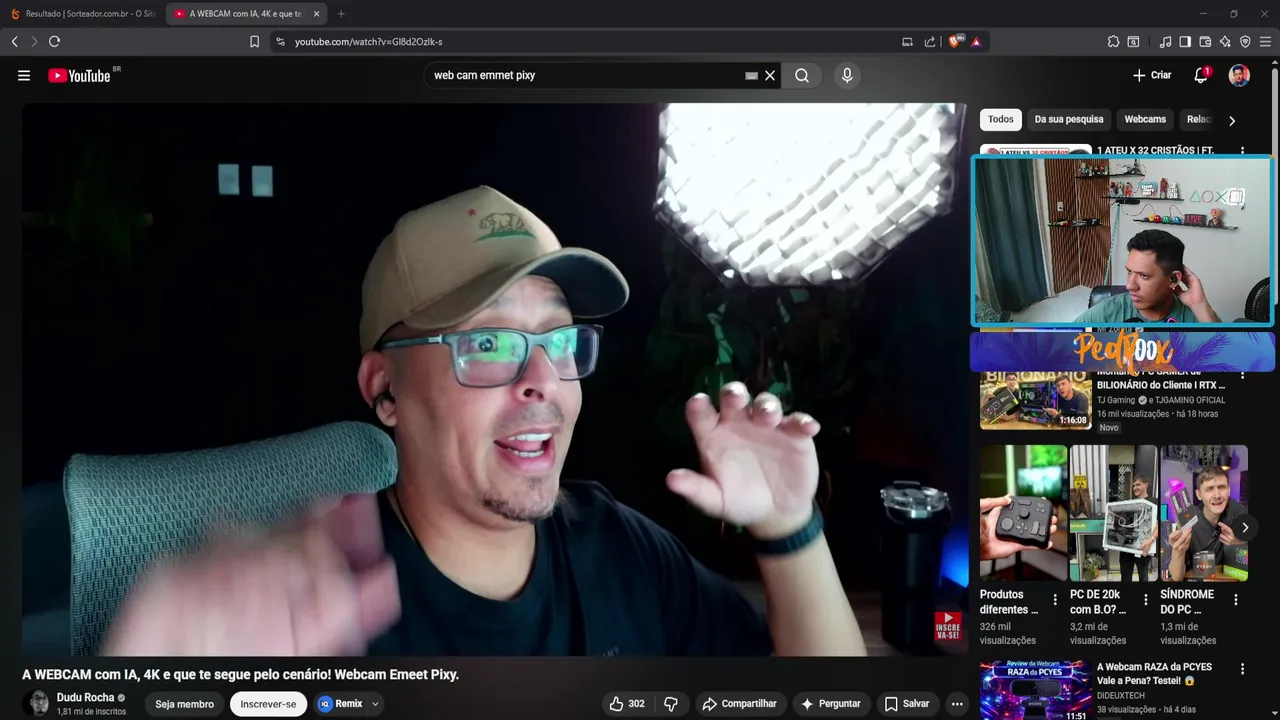Open 1 ATEU X 32 CRISTÃOS video options
This screenshot has width=1280, height=720.
1243,151
